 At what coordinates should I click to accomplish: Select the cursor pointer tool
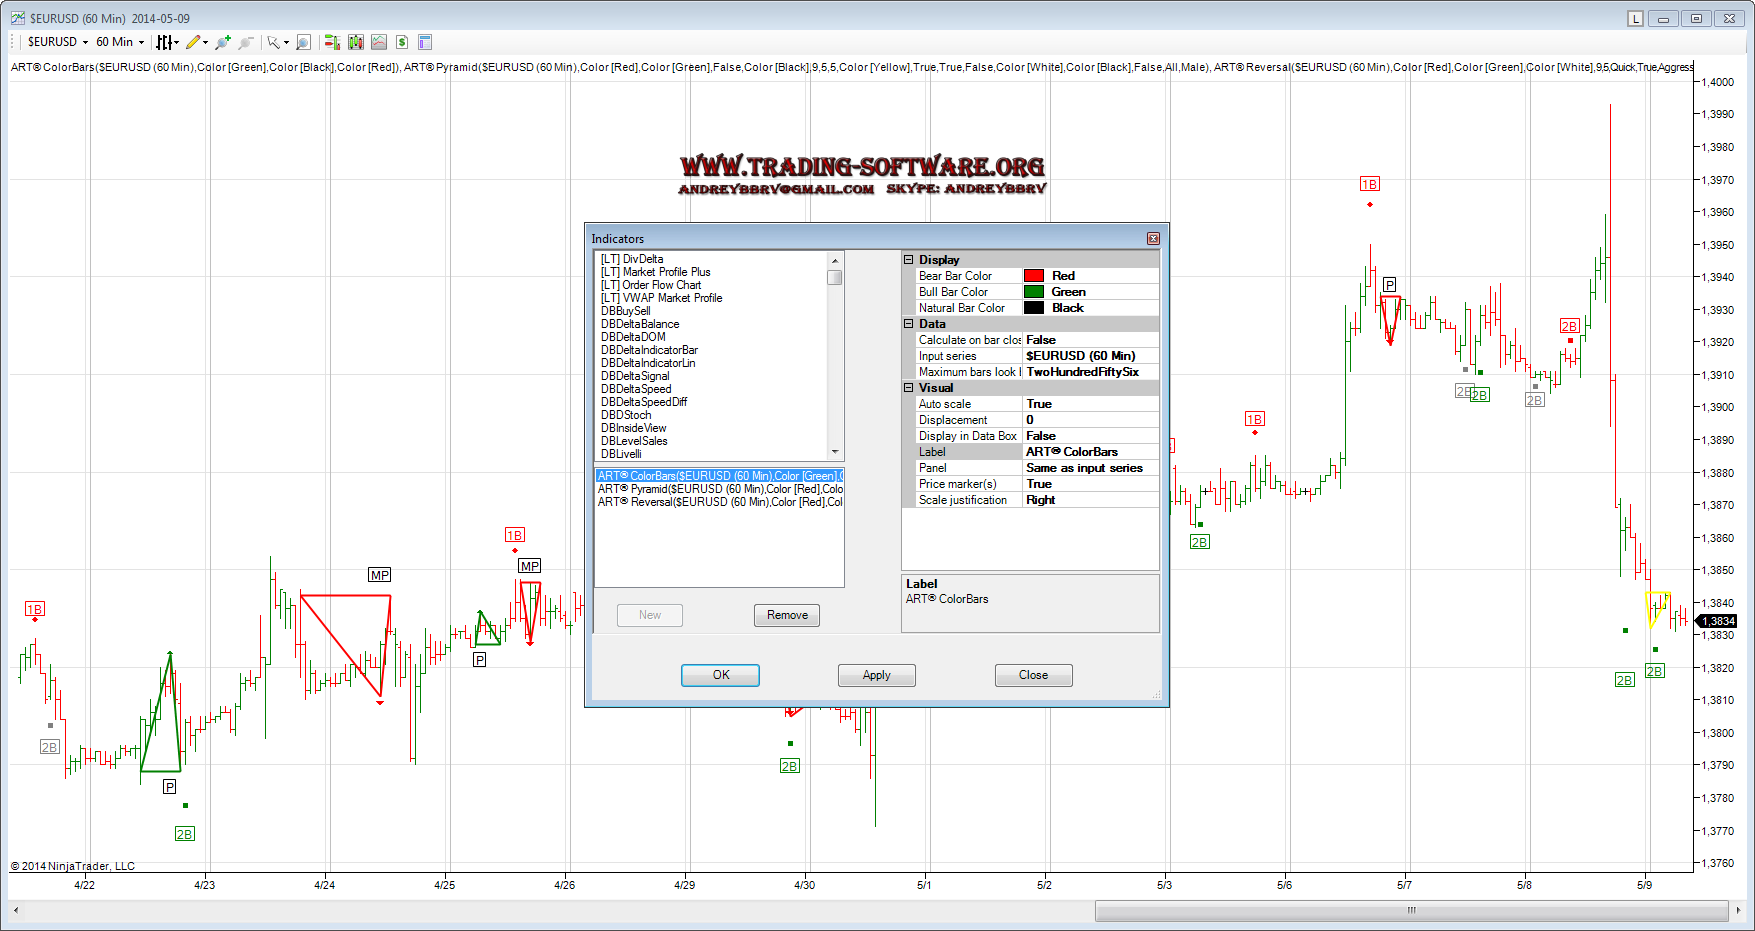273,42
